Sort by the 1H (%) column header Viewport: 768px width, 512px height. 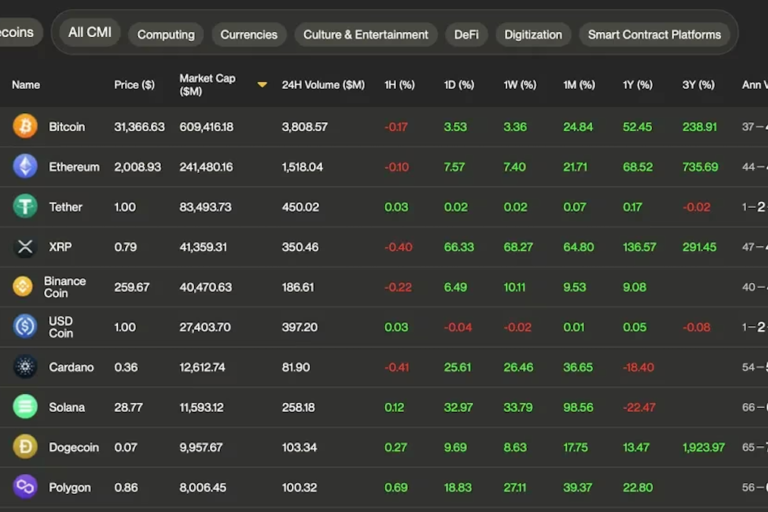pyautogui.click(x=400, y=85)
